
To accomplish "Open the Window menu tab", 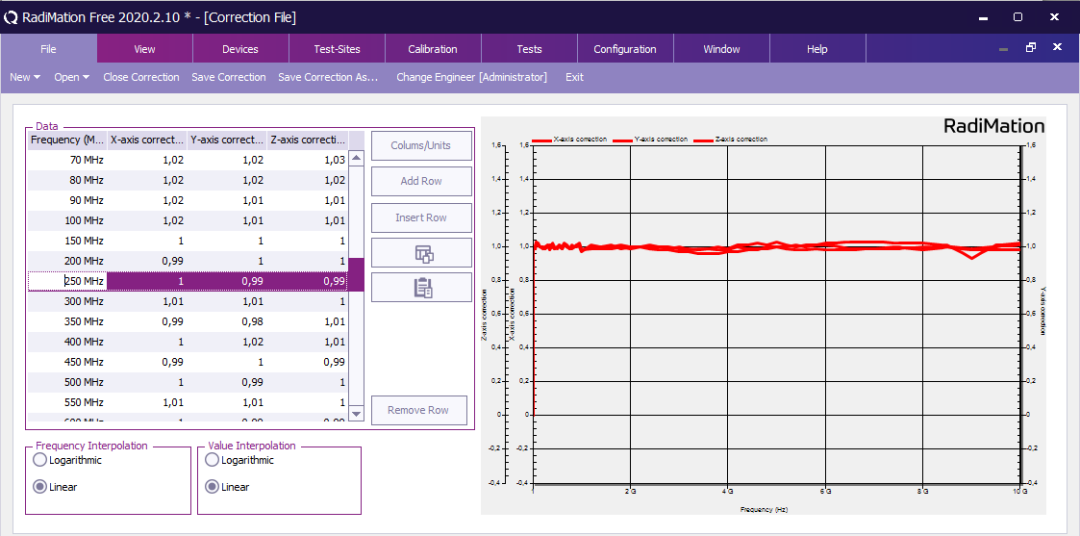I will pyautogui.click(x=721, y=49).
